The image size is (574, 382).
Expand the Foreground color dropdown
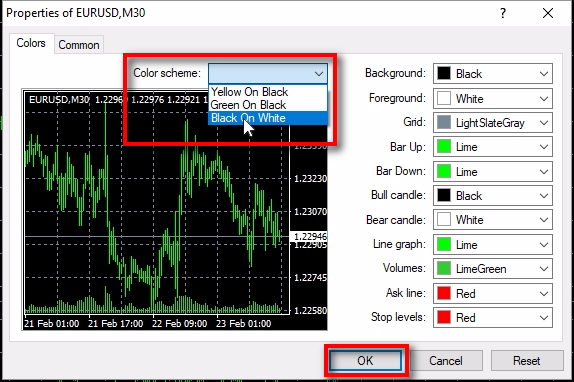(544, 98)
